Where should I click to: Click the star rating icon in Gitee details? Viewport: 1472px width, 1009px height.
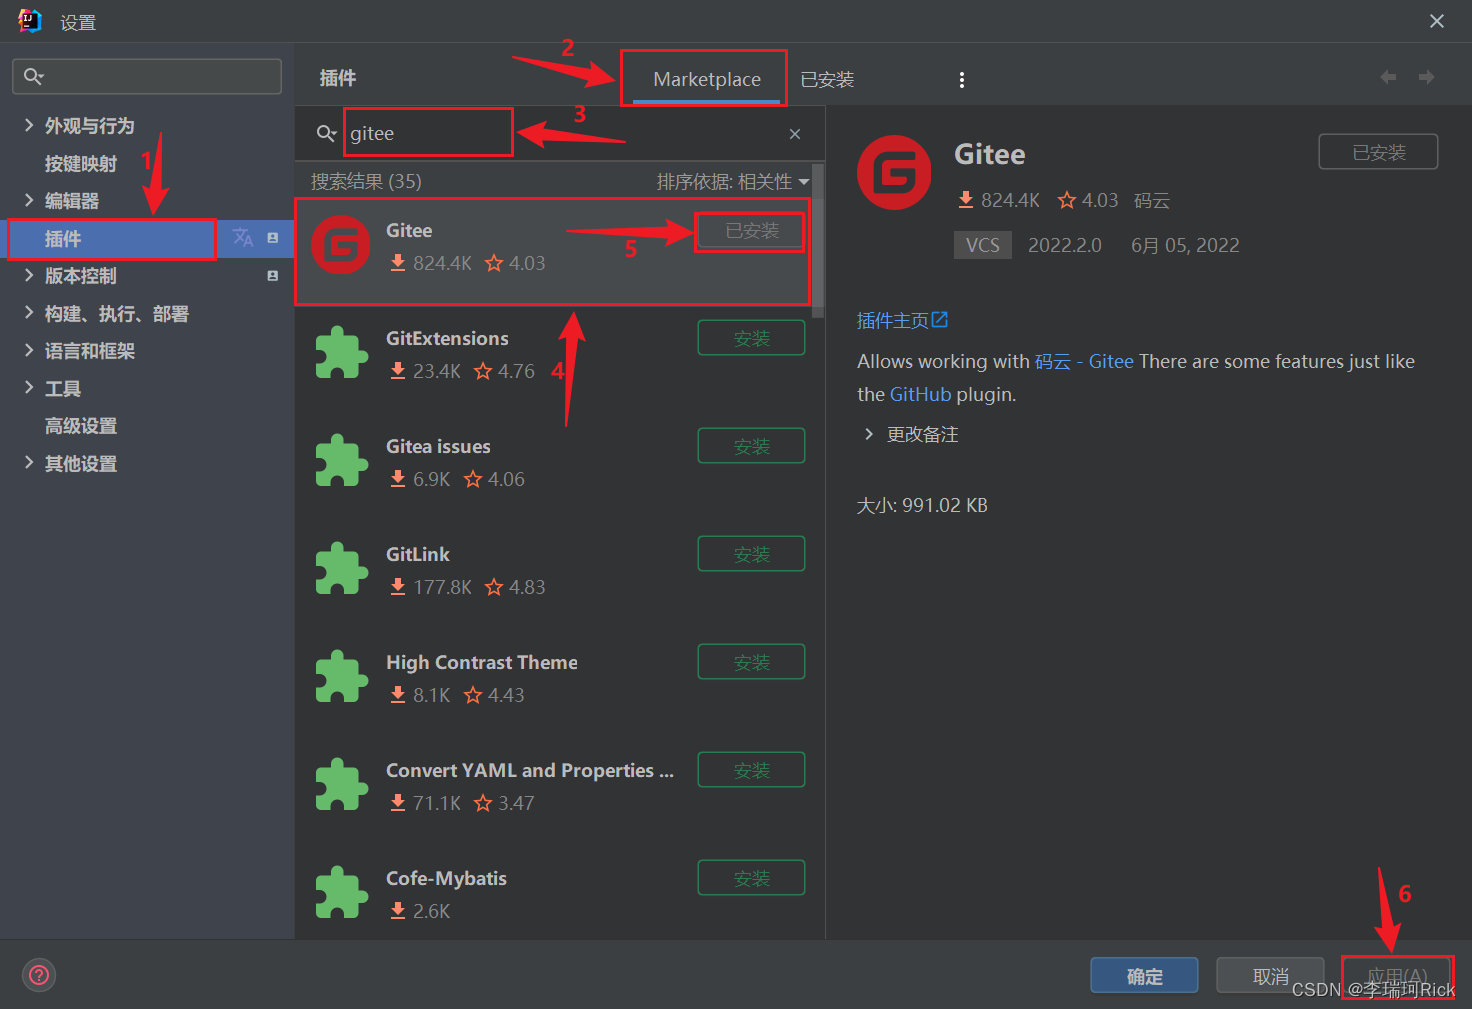1067,200
